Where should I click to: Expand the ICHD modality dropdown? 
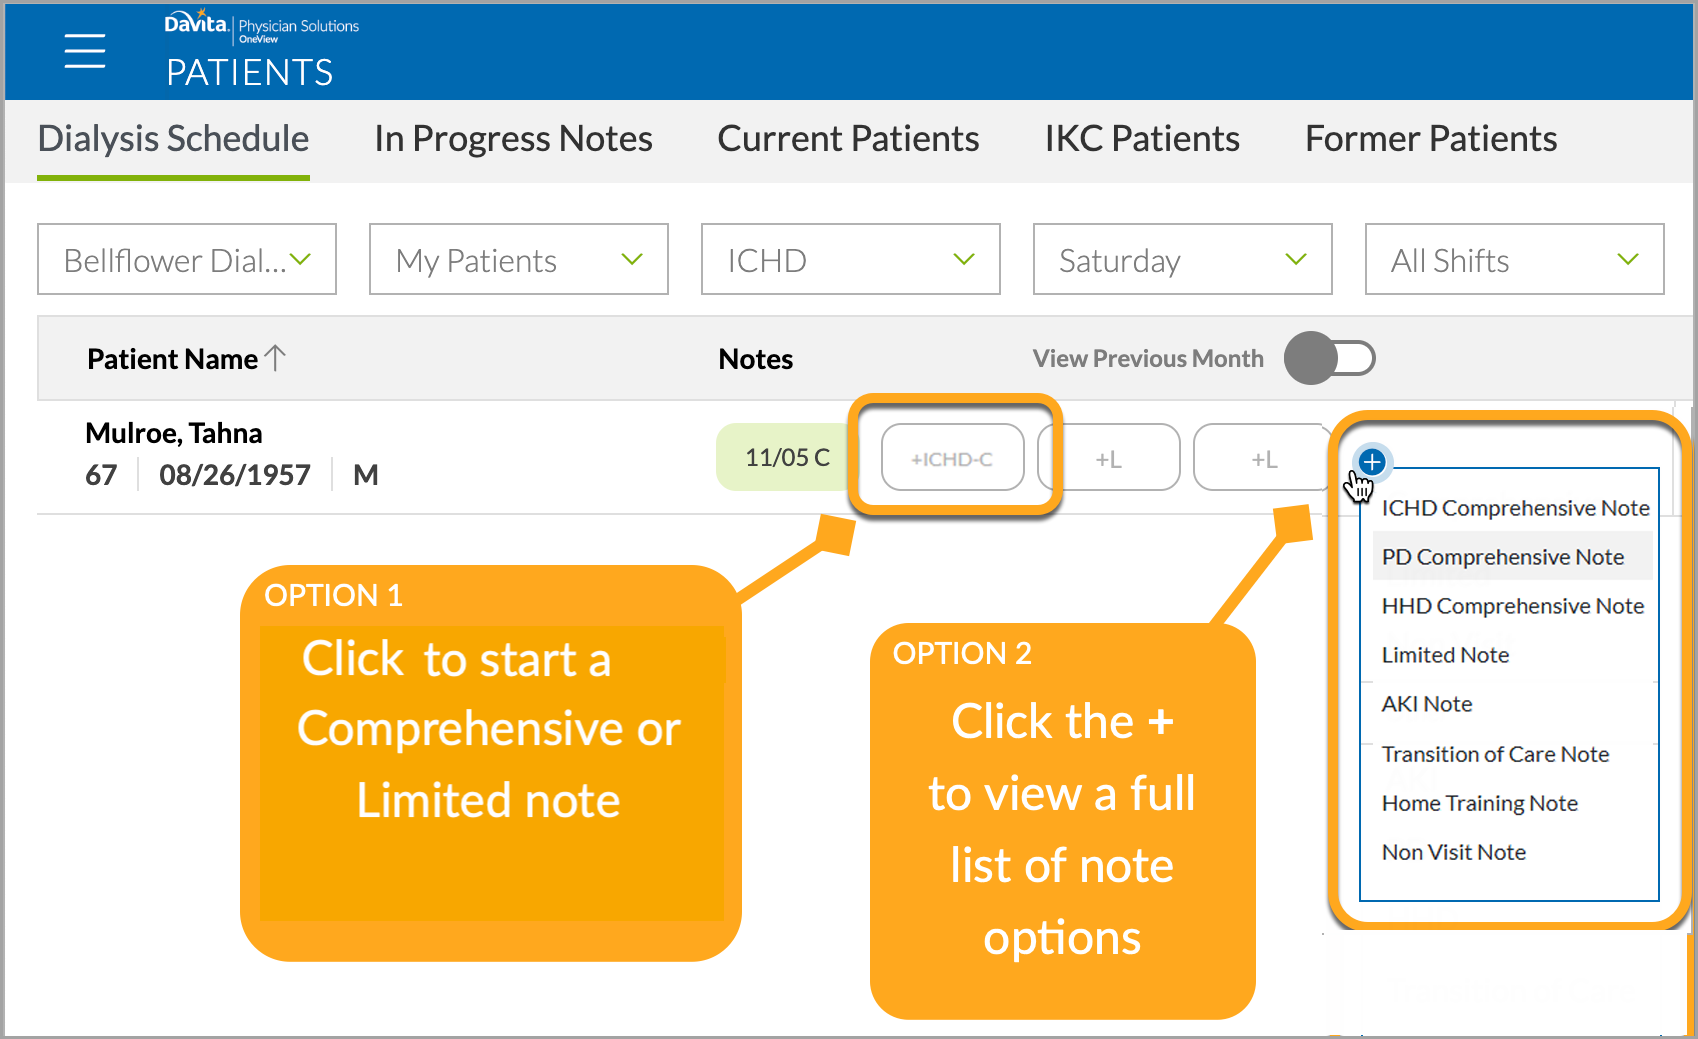click(x=851, y=259)
